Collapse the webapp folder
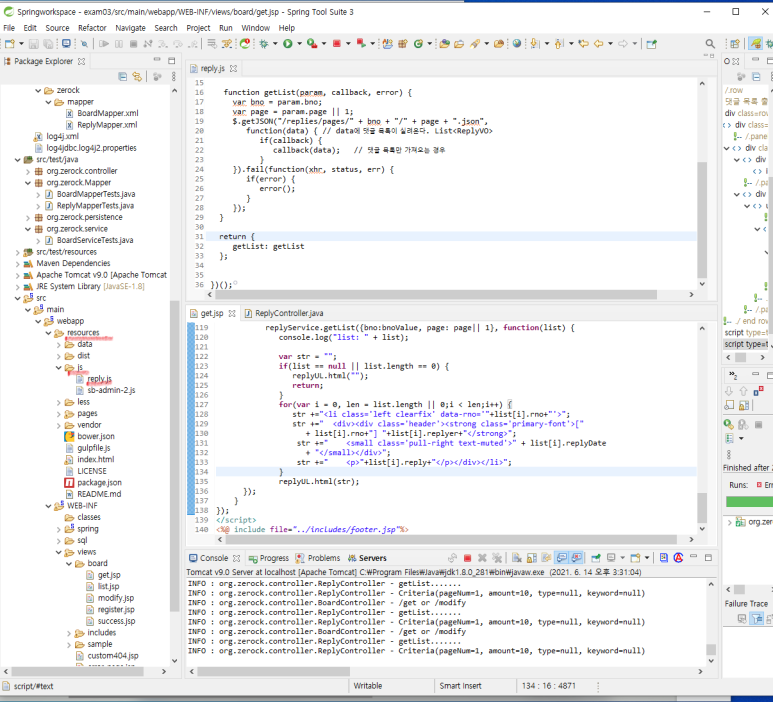This screenshot has width=773, height=702. (x=38, y=321)
